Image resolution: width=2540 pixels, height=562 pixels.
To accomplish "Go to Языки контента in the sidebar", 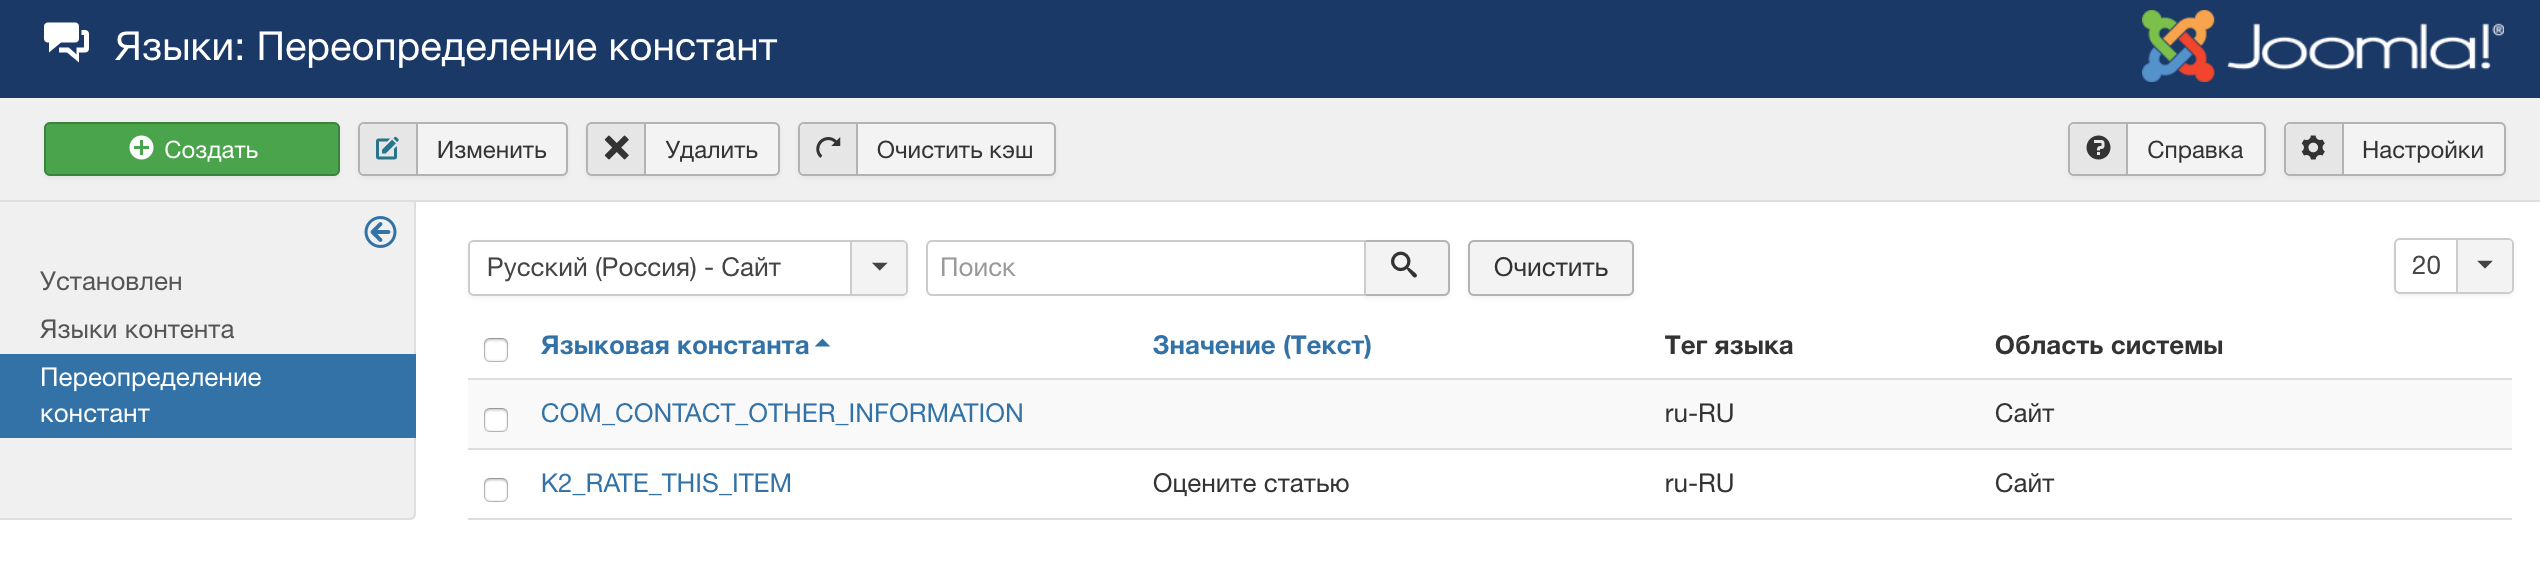I will [x=137, y=329].
